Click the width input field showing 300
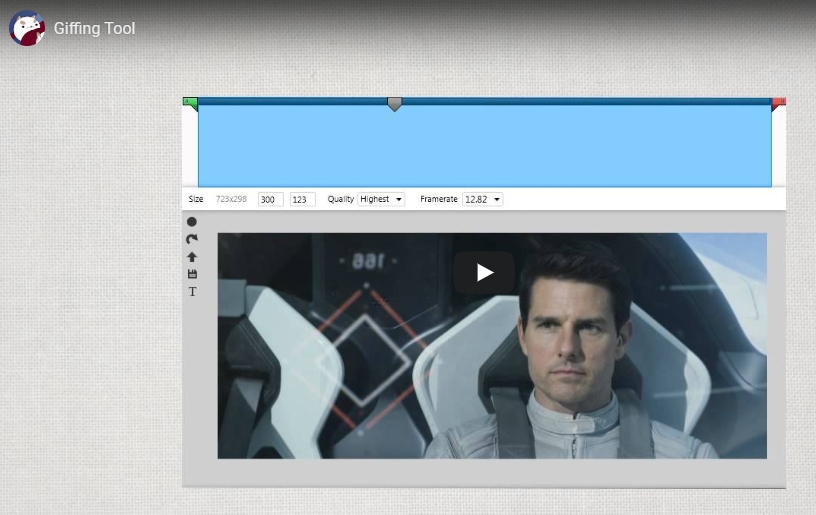The image size is (816, 515). pos(270,200)
